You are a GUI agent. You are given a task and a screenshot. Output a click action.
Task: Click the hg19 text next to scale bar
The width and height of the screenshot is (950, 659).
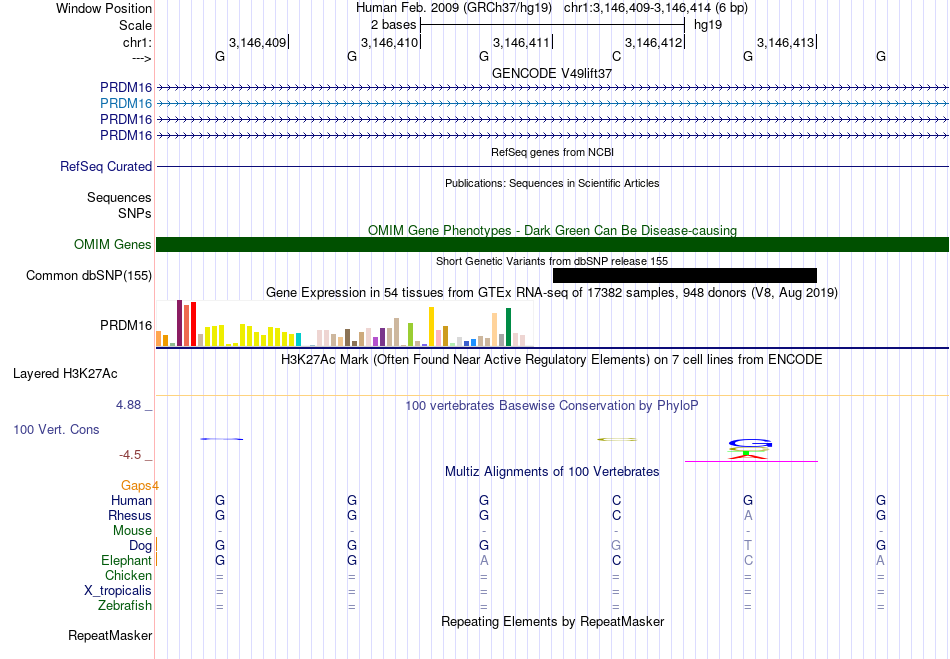[708, 25]
